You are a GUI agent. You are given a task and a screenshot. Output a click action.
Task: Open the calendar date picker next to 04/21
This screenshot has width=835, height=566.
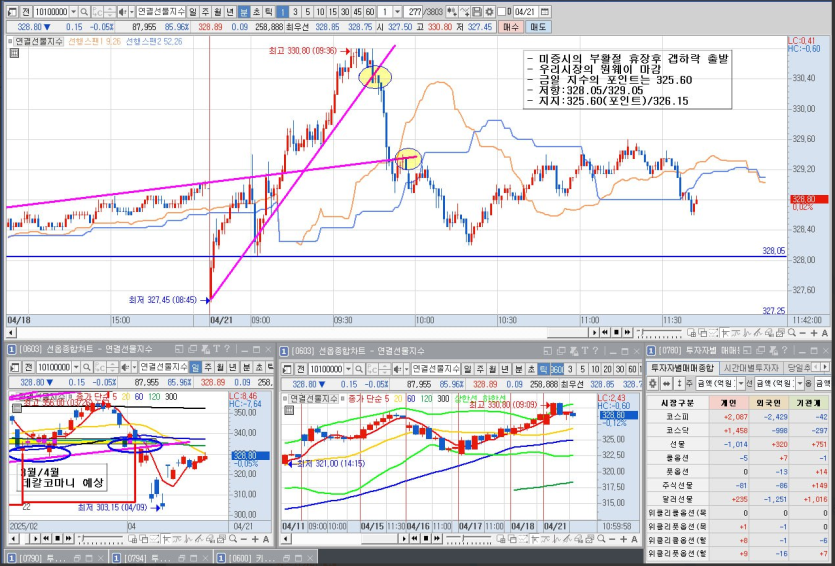[545, 12]
